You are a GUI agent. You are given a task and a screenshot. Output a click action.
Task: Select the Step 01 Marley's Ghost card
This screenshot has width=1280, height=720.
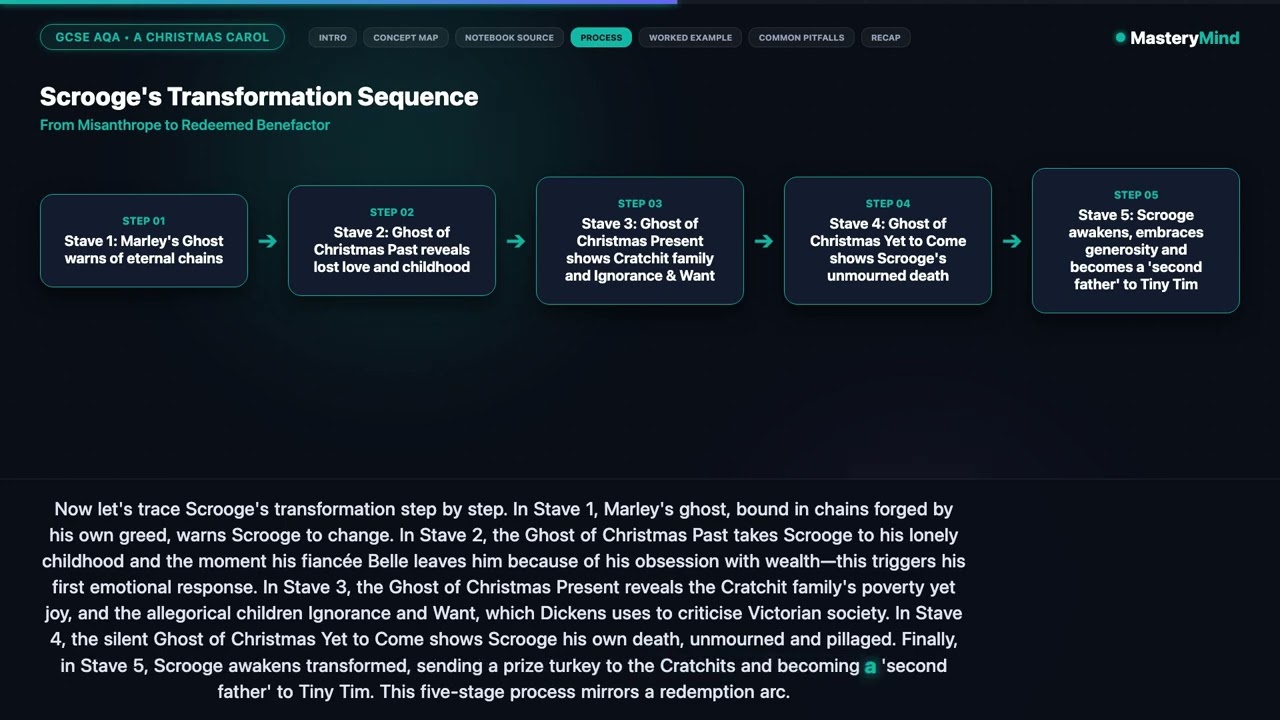(144, 241)
